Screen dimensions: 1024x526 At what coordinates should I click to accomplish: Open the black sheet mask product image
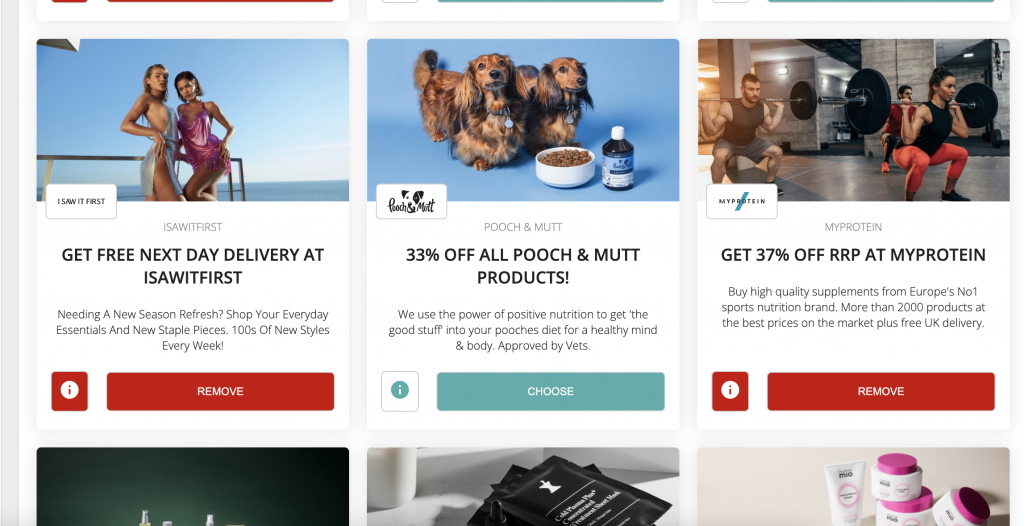point(523,487)
